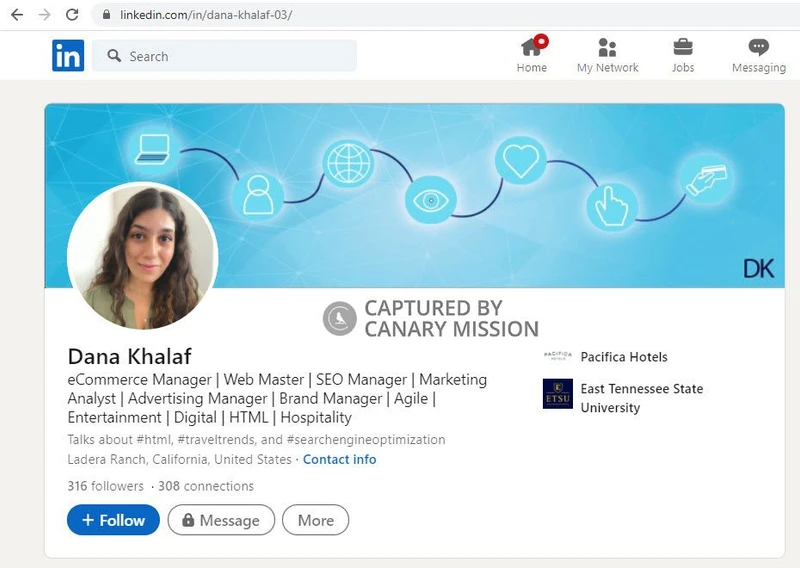This screenshot has width=800, height=568.
Task: Click the blue Follow button
Action: (x=113, y=520)
